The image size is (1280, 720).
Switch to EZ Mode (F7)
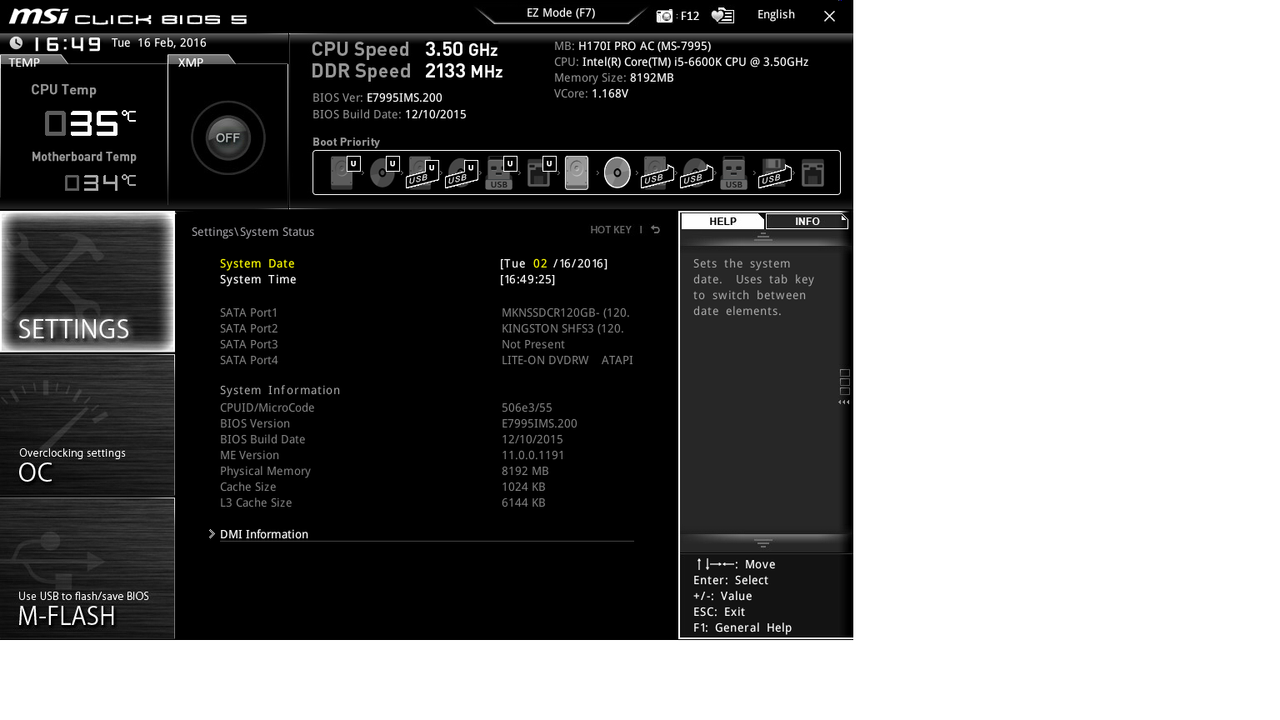point(561,14)
